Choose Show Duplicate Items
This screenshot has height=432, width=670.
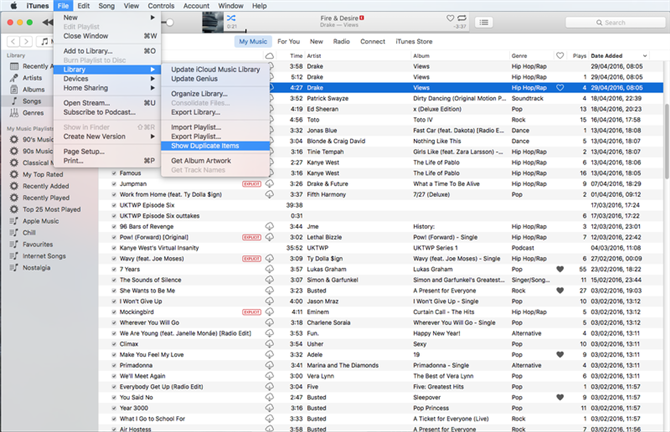click(215, 146)
